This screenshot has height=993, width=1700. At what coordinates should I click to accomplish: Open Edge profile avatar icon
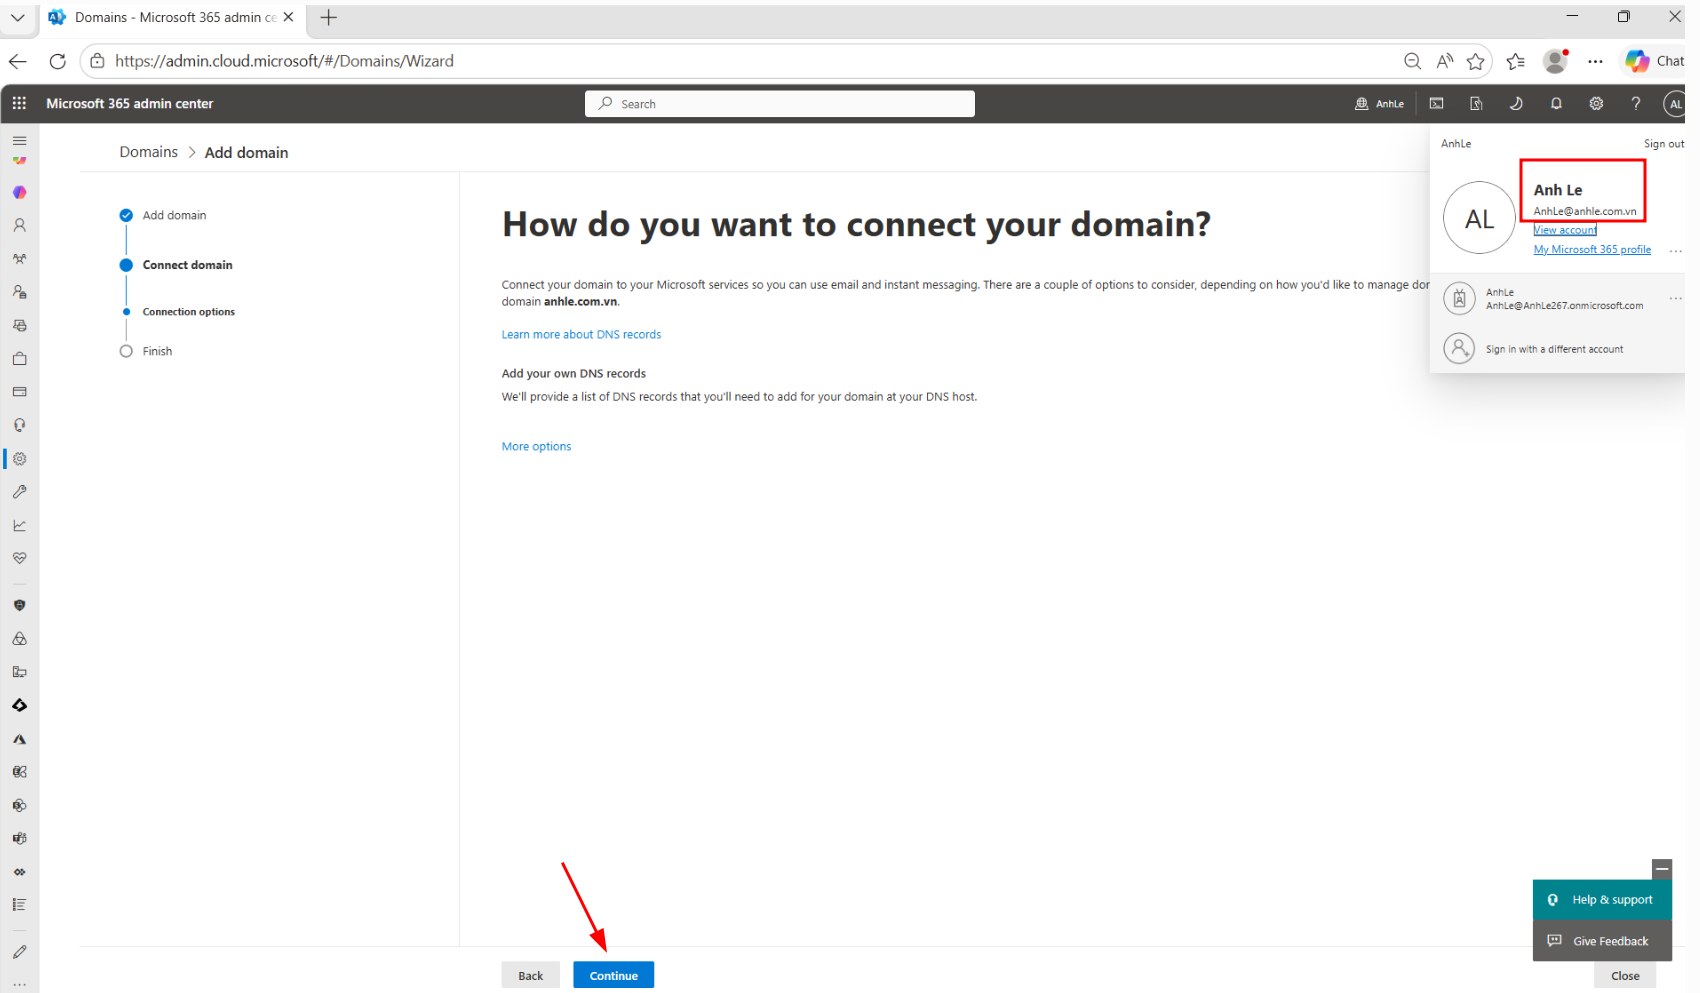tap(1555, 61)
